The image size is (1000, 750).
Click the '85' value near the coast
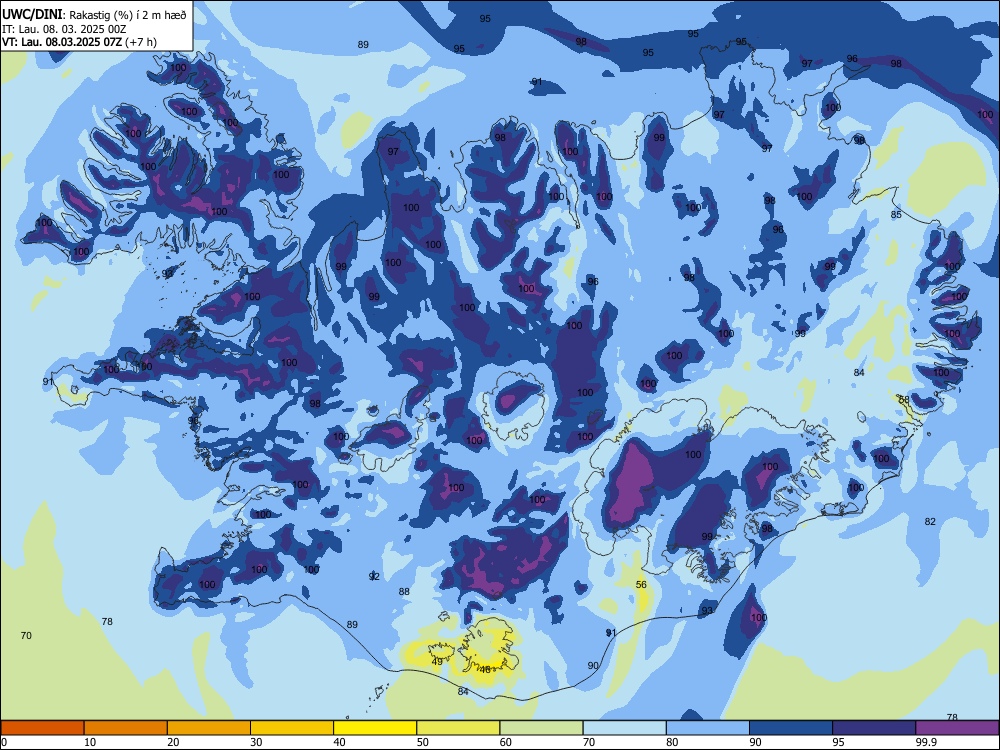(x=896, y=215)
